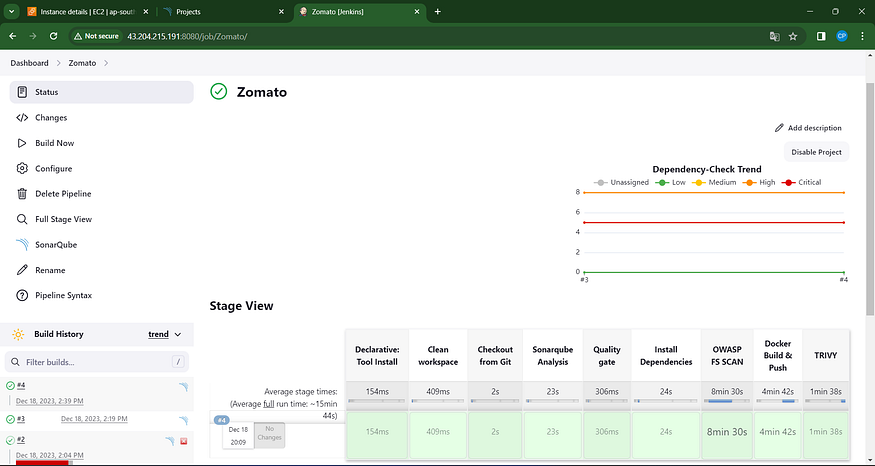
Task: Expand the chevron after Dashboard breadcrumb
Action: (x=58, y=63)
